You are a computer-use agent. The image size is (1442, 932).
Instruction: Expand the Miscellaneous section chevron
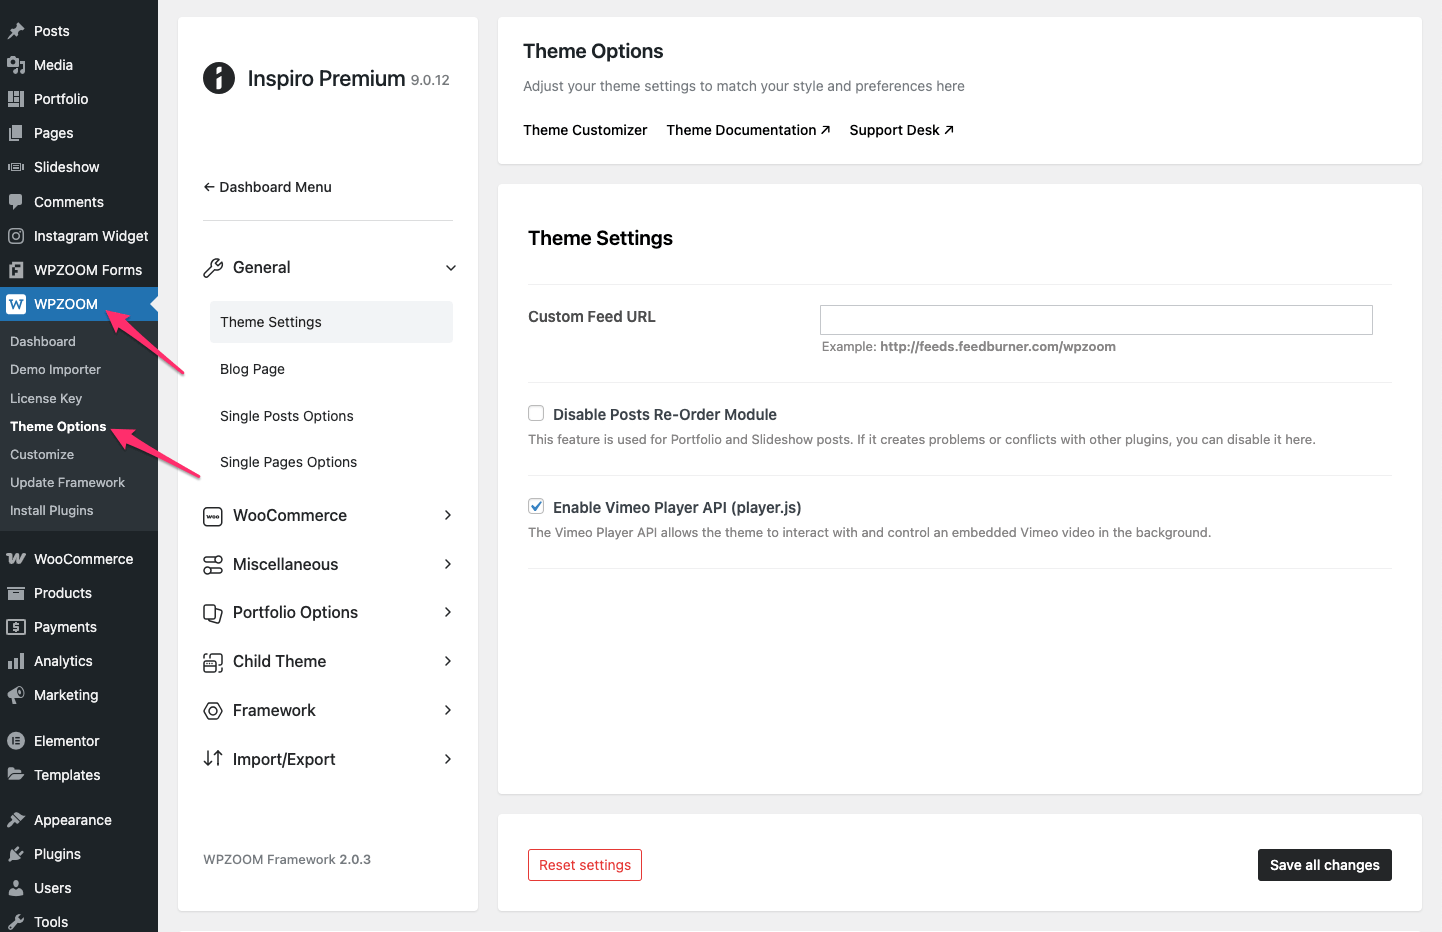click(x=448, y=564)
